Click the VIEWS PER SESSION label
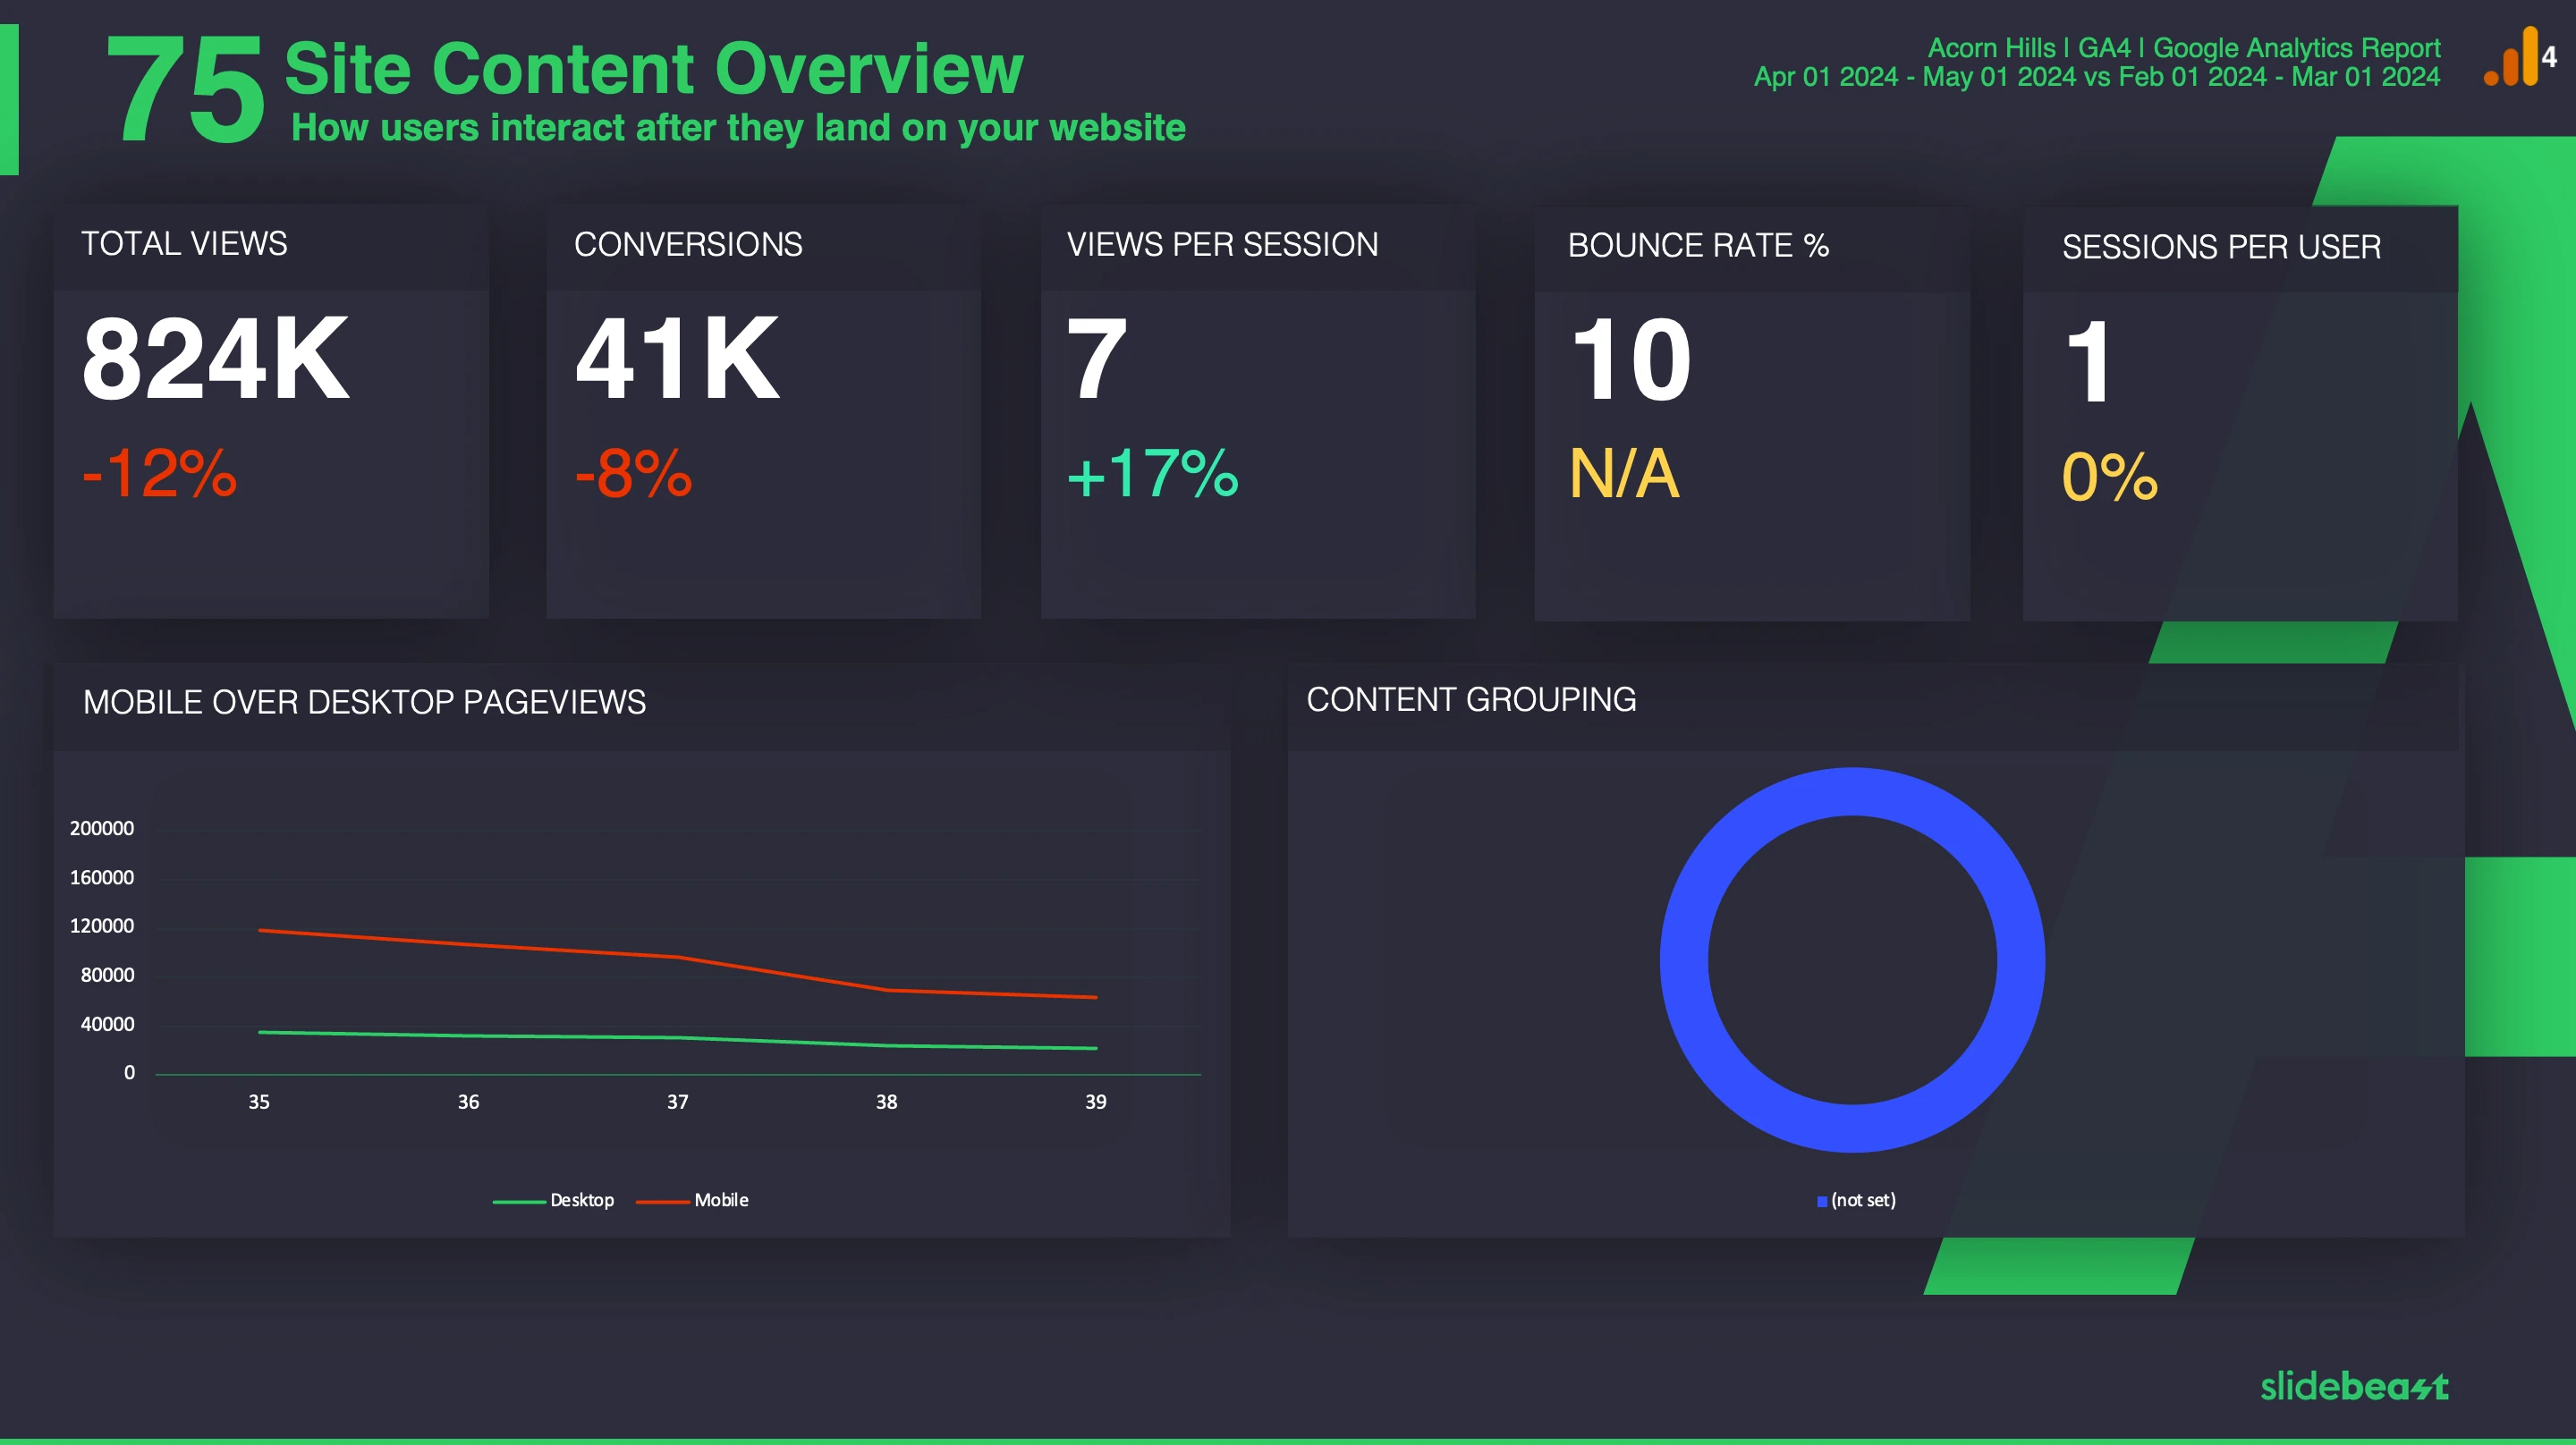 coord(1222,244)
